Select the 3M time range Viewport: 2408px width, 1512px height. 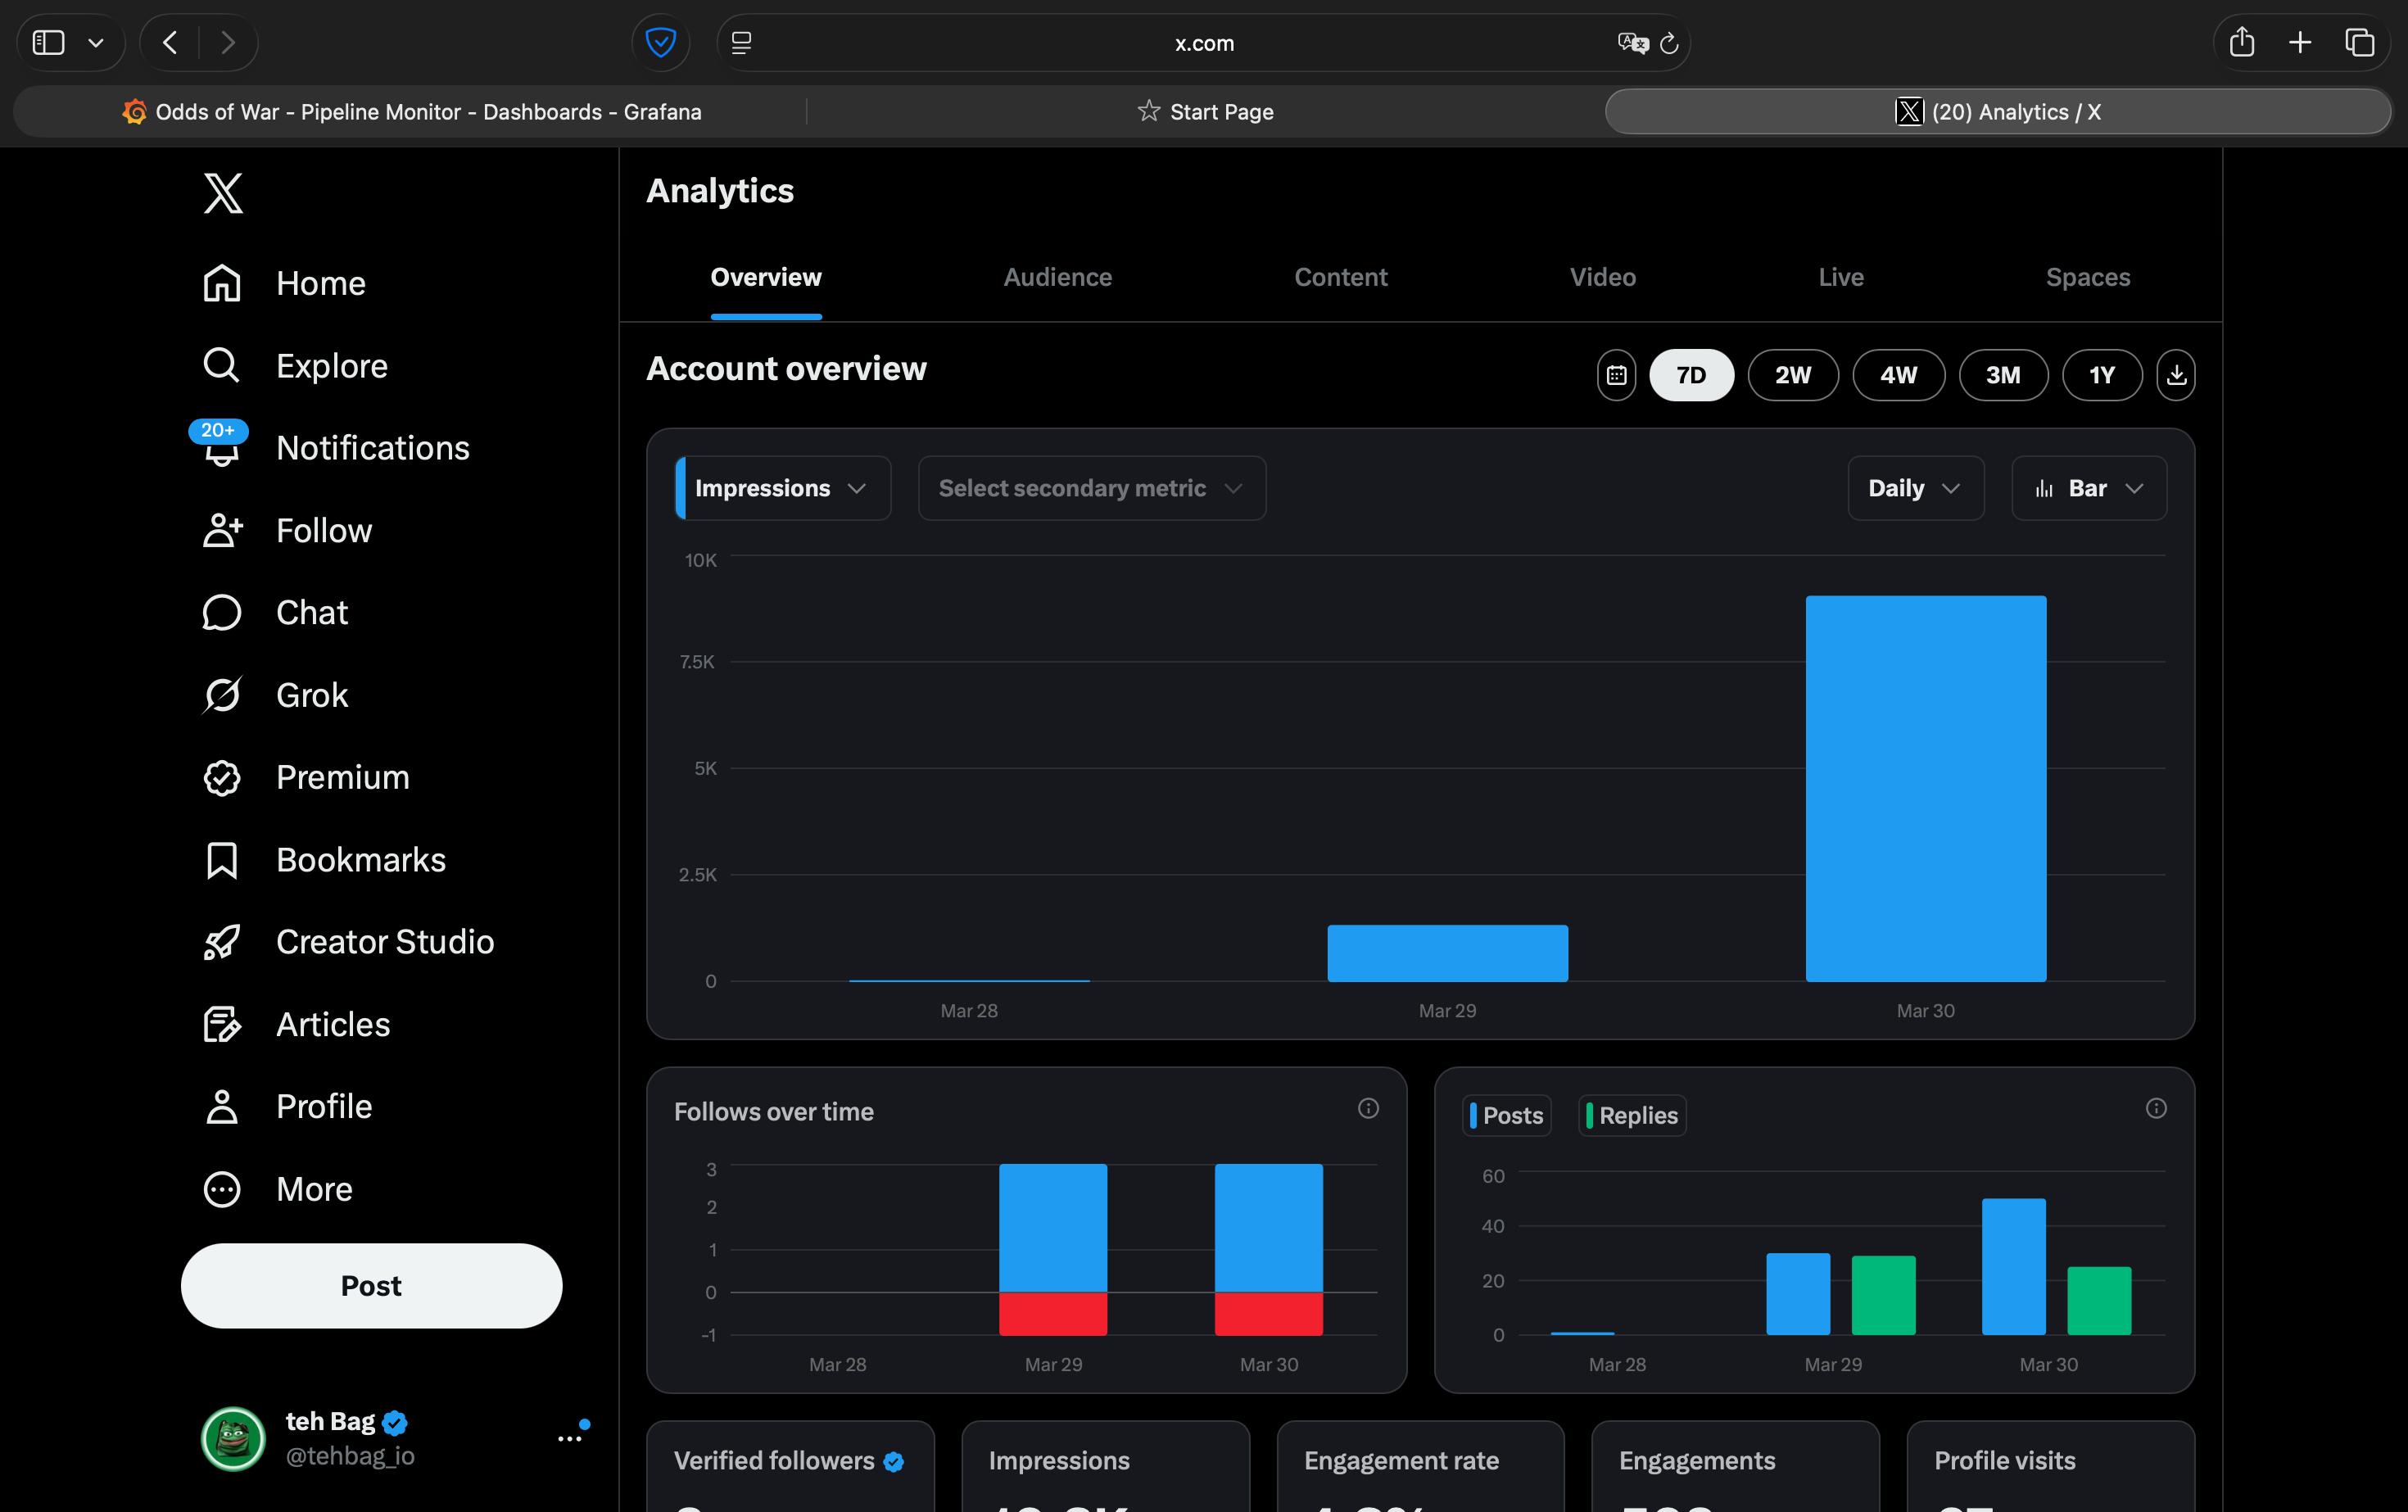(x=2003, y=375)
